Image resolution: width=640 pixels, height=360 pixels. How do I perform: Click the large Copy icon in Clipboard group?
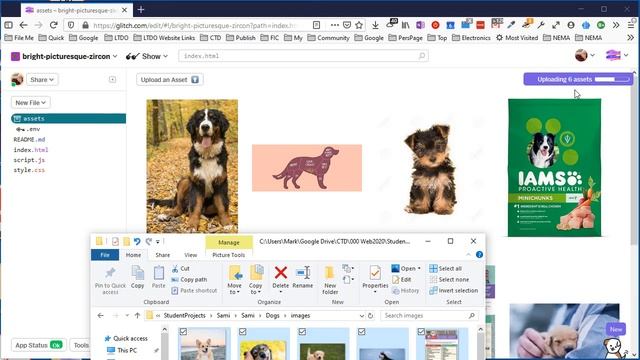pyautogui.click(x=138, y=277)
